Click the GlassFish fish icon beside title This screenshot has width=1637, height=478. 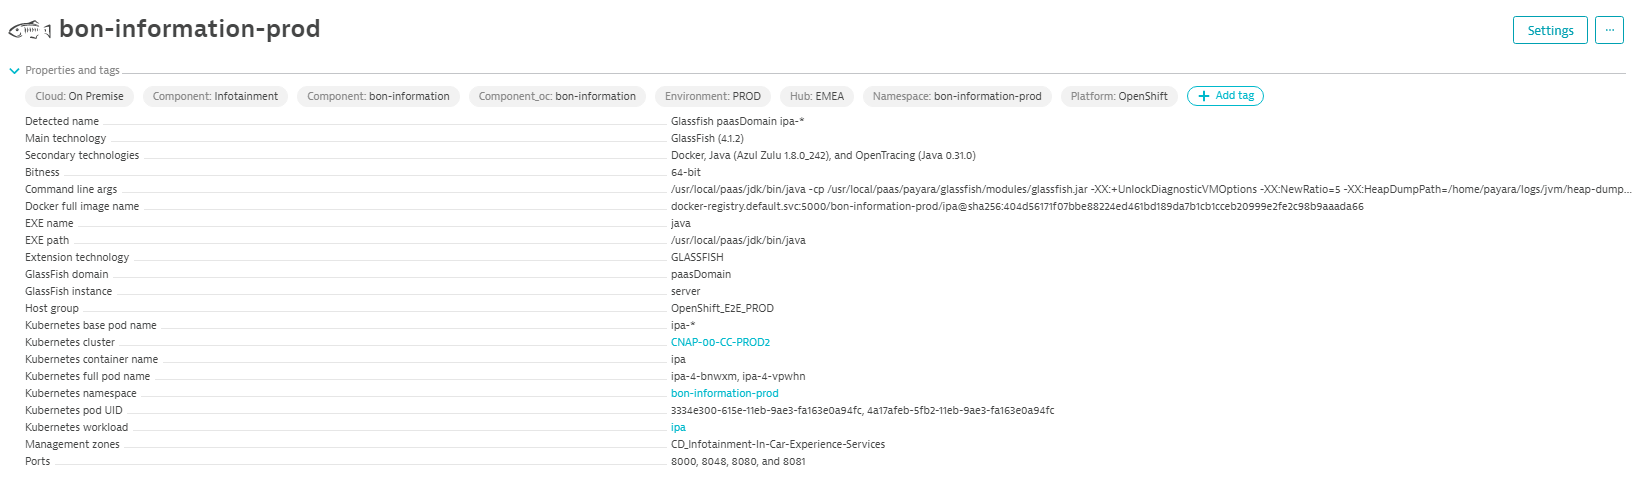click(x=29, y=30)
